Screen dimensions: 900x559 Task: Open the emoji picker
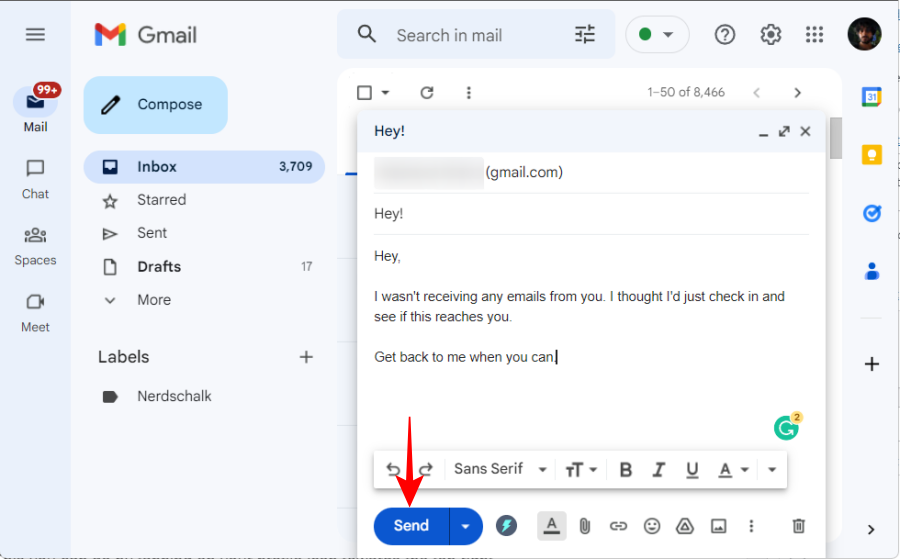pyautogui.click(x=652, y=526)
